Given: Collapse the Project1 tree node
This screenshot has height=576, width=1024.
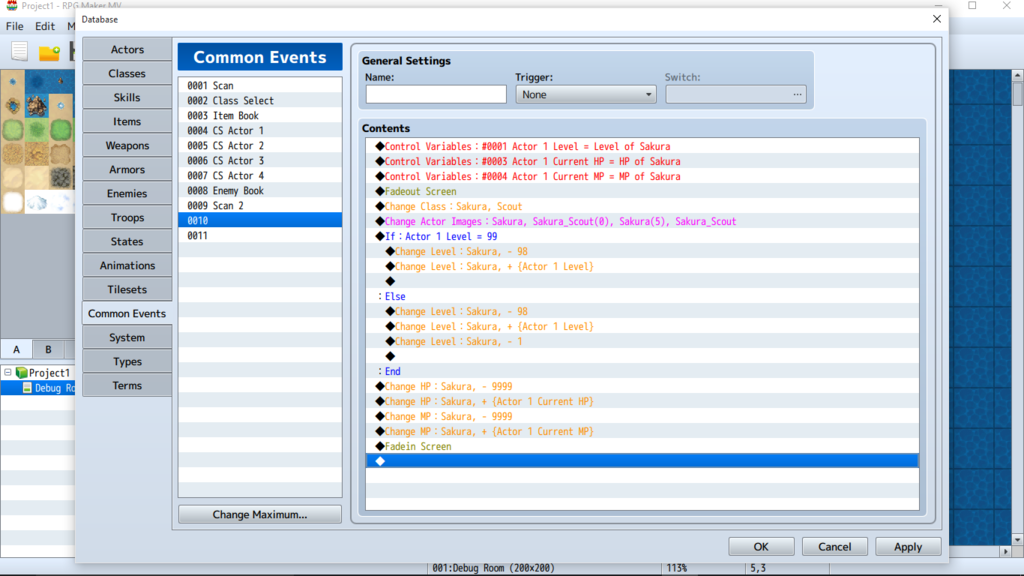Looking at the screenshot, I should (8, 373).
